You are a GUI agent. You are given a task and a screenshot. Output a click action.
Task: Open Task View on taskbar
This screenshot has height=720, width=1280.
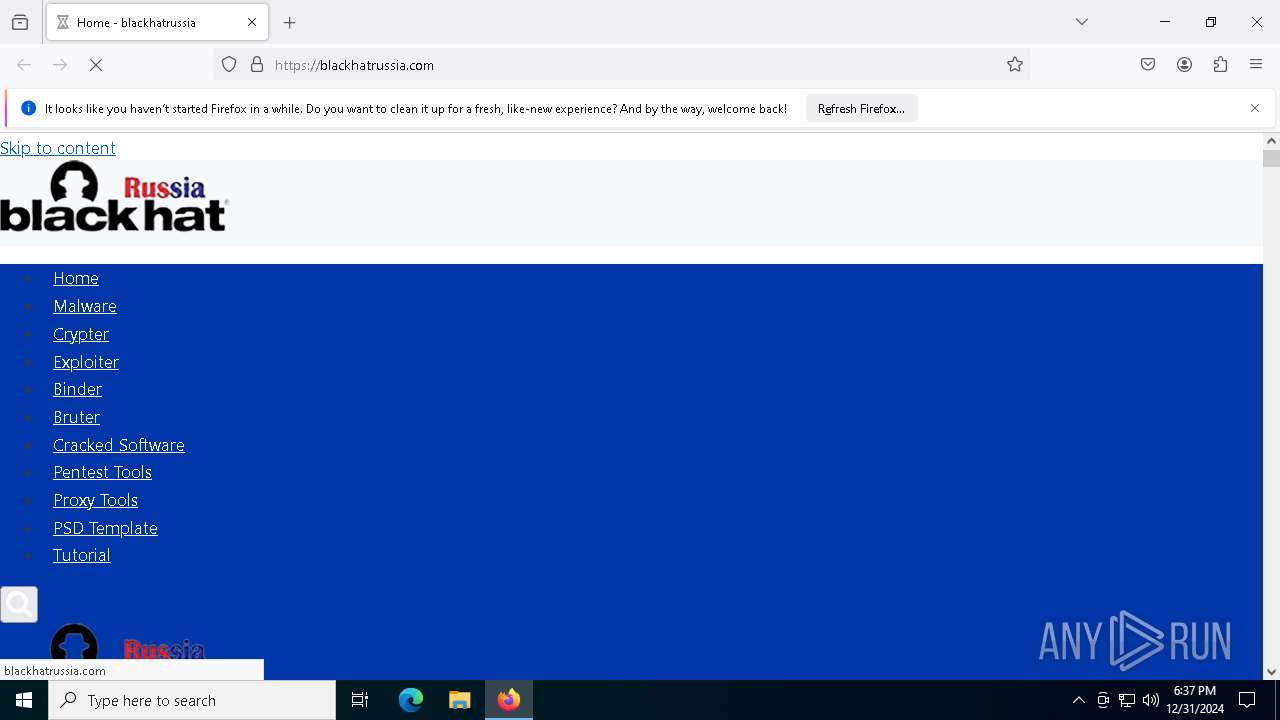click(x=360, y=700)
